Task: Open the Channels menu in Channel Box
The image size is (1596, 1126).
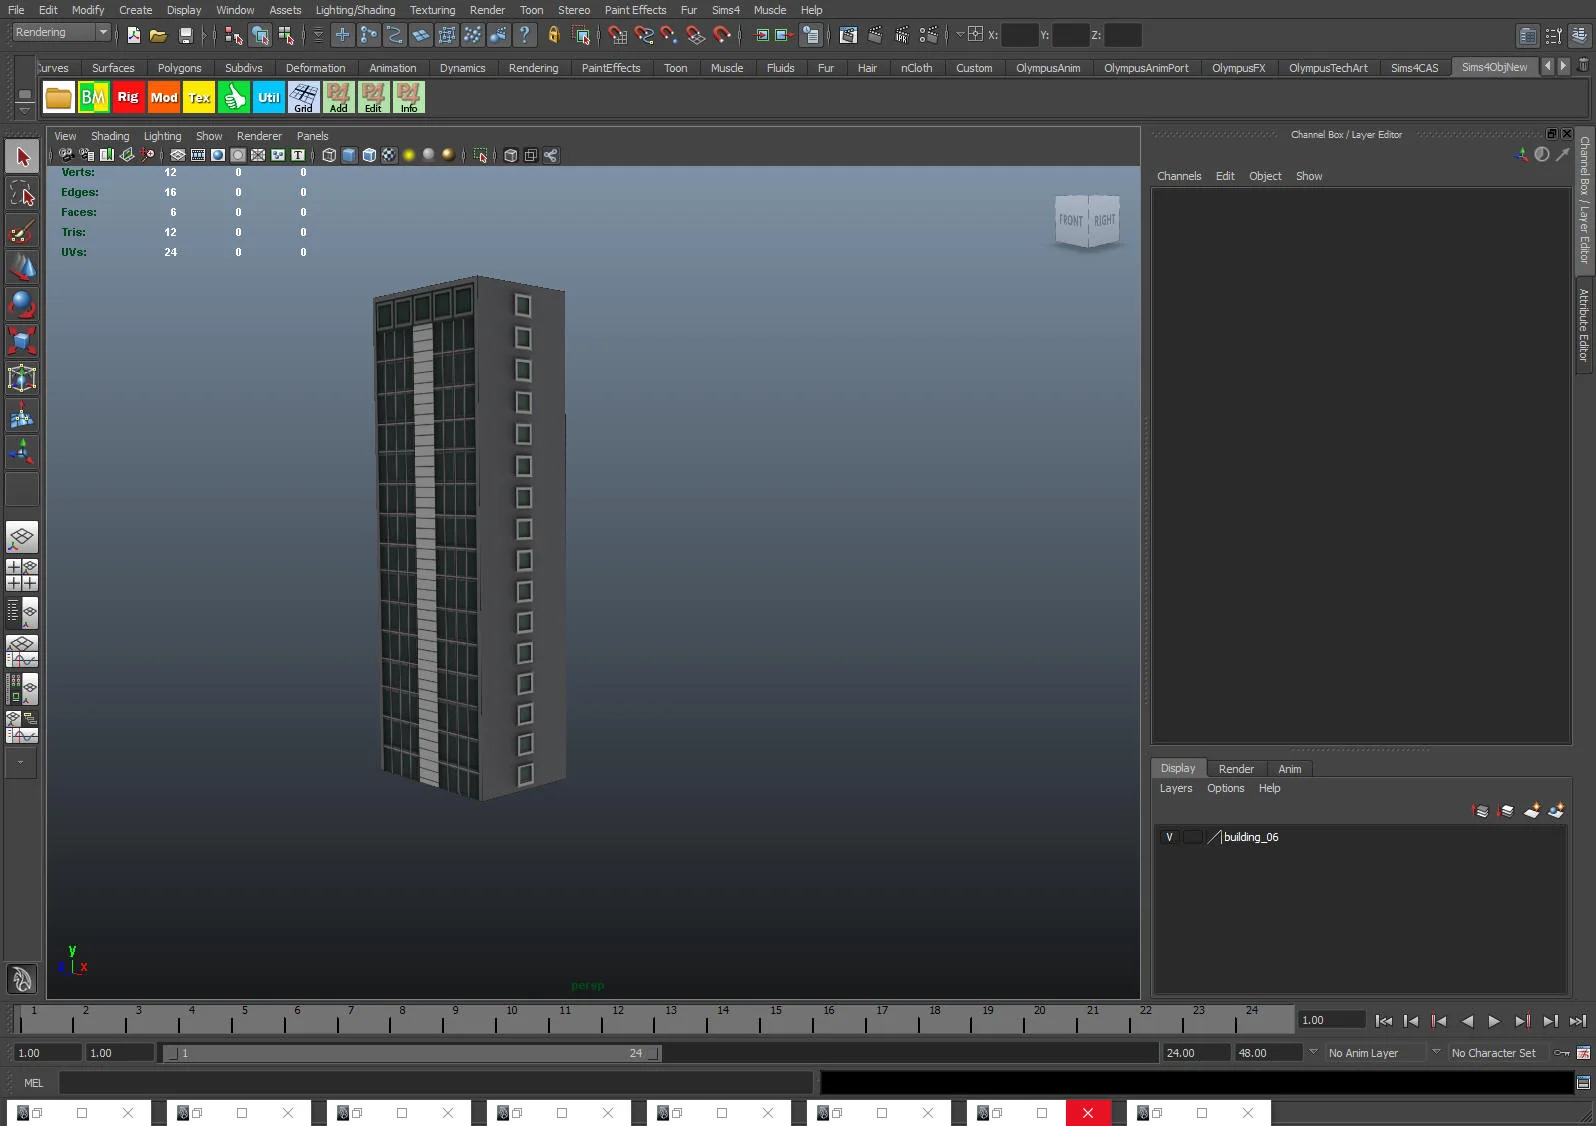Action: coord(1179,176)
